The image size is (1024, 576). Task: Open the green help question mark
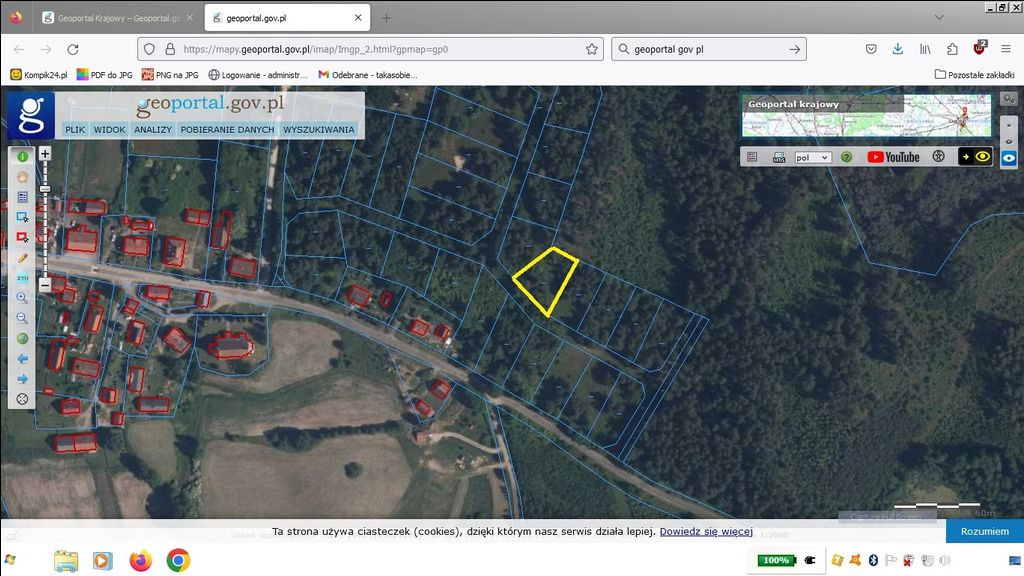click(846, 157)
